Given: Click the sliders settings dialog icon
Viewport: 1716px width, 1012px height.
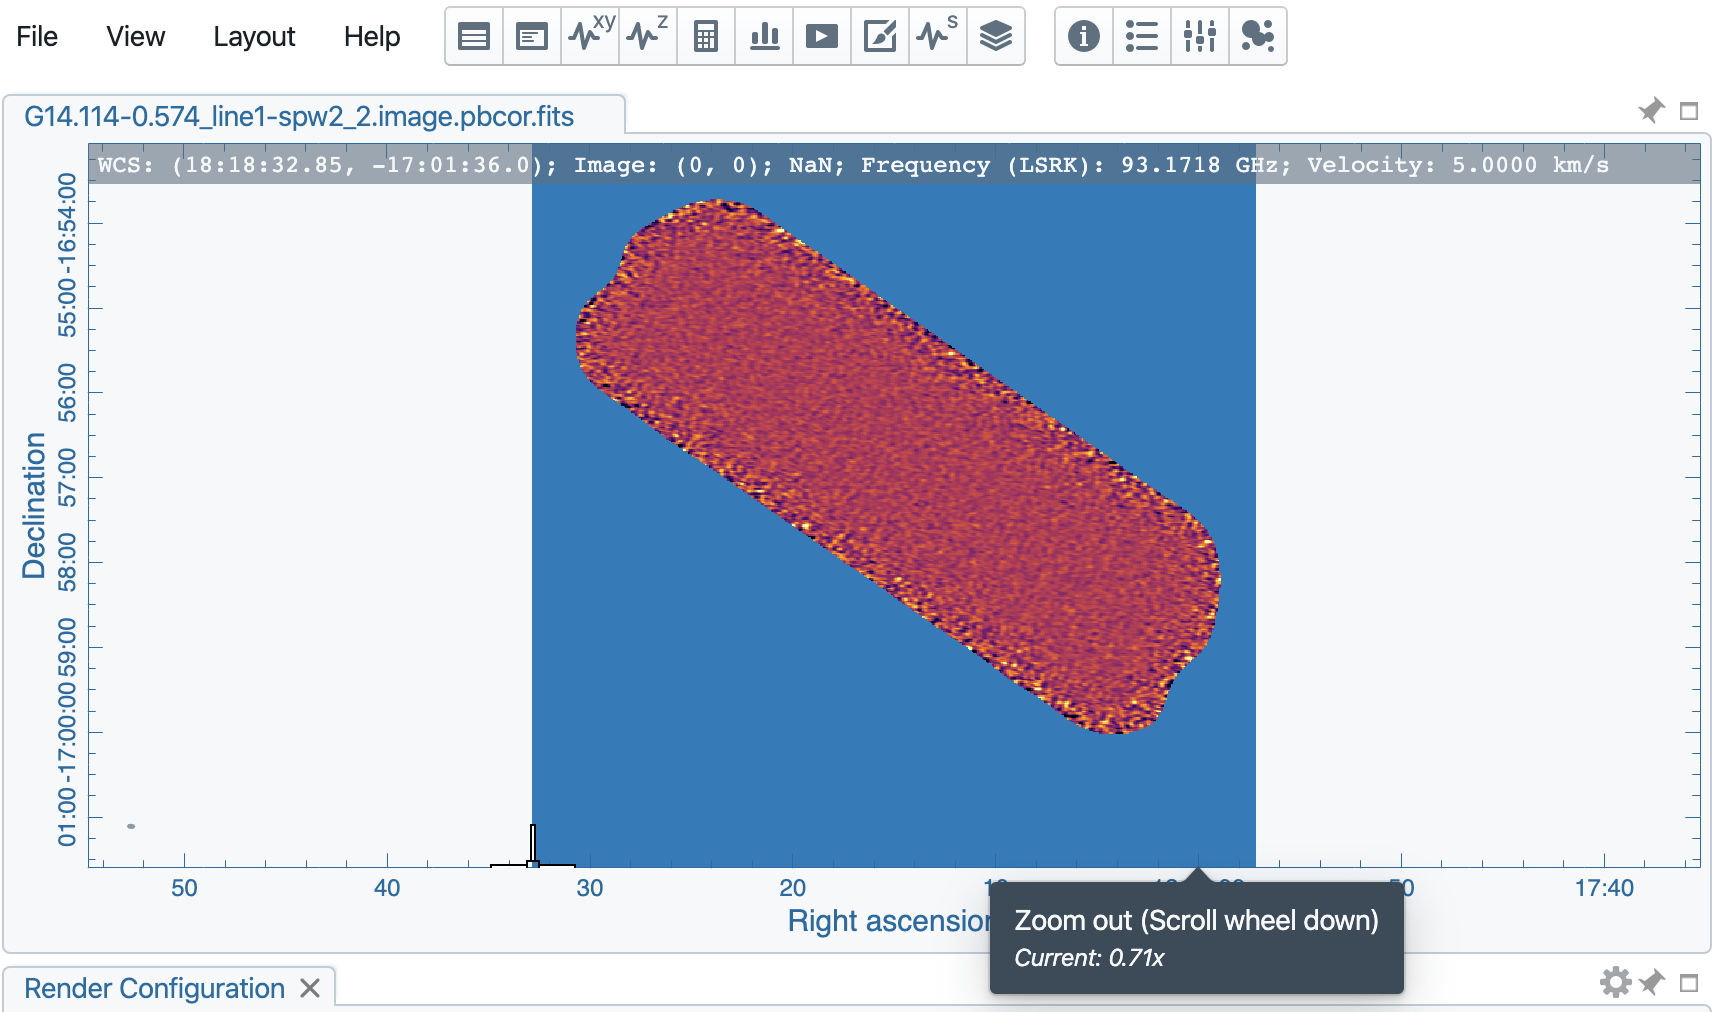Looking at the screenshot, I should [1200, 37].
